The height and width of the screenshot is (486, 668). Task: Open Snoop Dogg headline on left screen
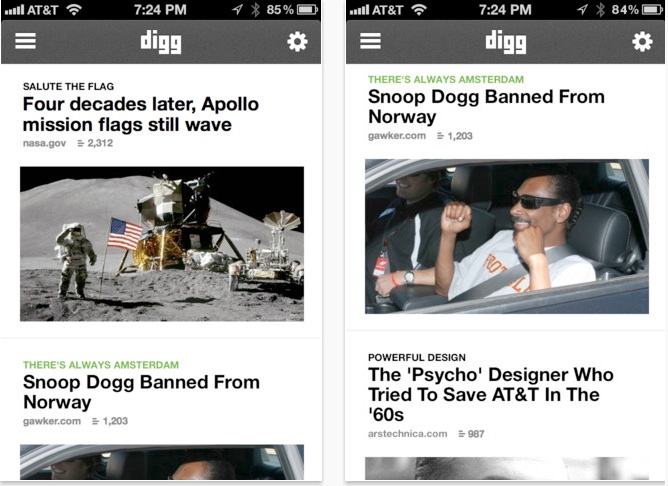pos(141,392)
